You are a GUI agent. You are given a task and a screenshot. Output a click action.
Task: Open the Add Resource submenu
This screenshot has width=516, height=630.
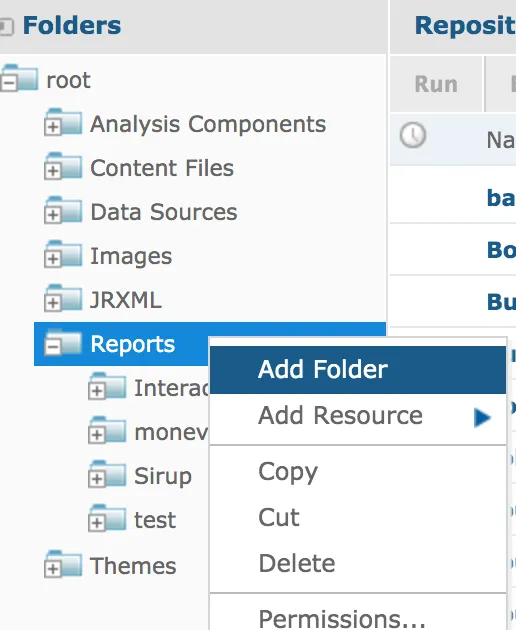click(358, 416)
